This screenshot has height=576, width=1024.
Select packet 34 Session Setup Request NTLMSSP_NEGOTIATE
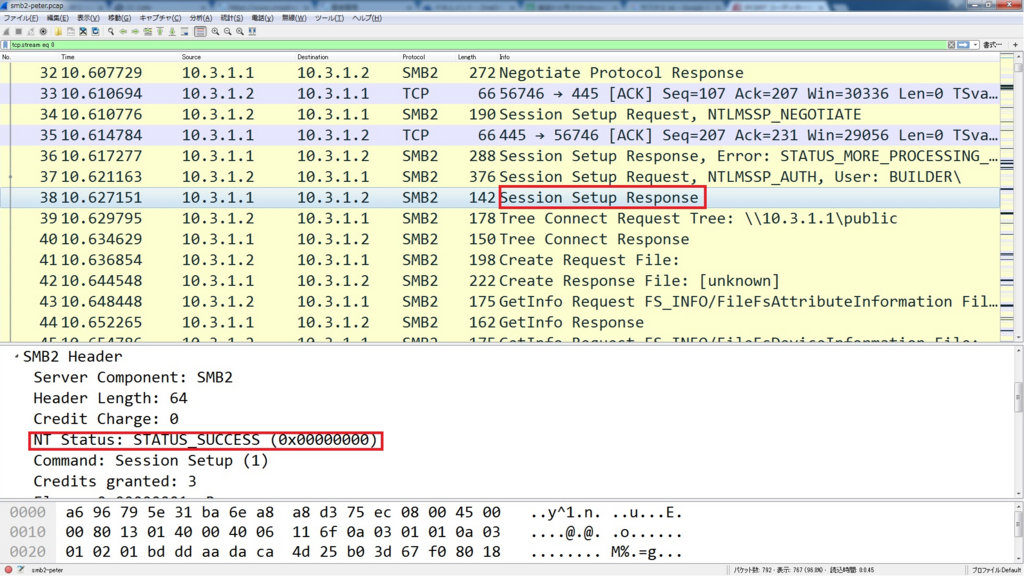tap(500, 114)
